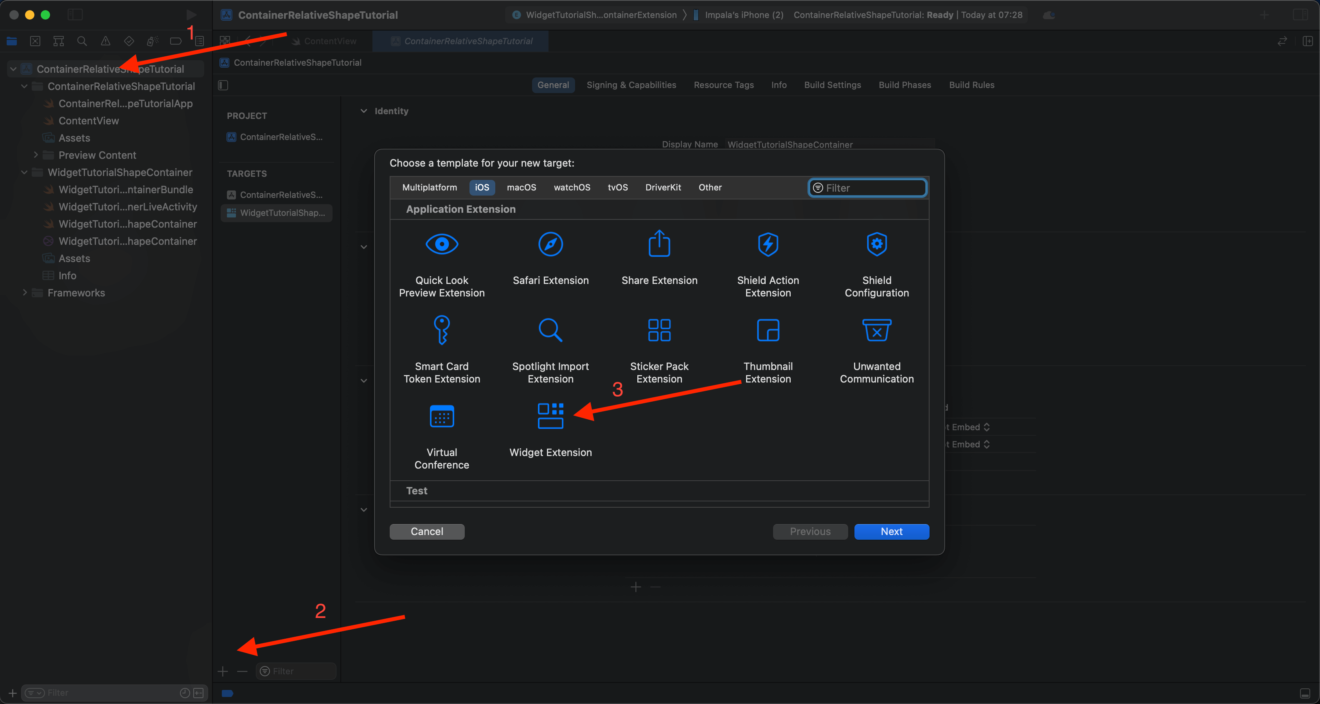Collapse the WidgetTutorialShapeContainer group

25,172
